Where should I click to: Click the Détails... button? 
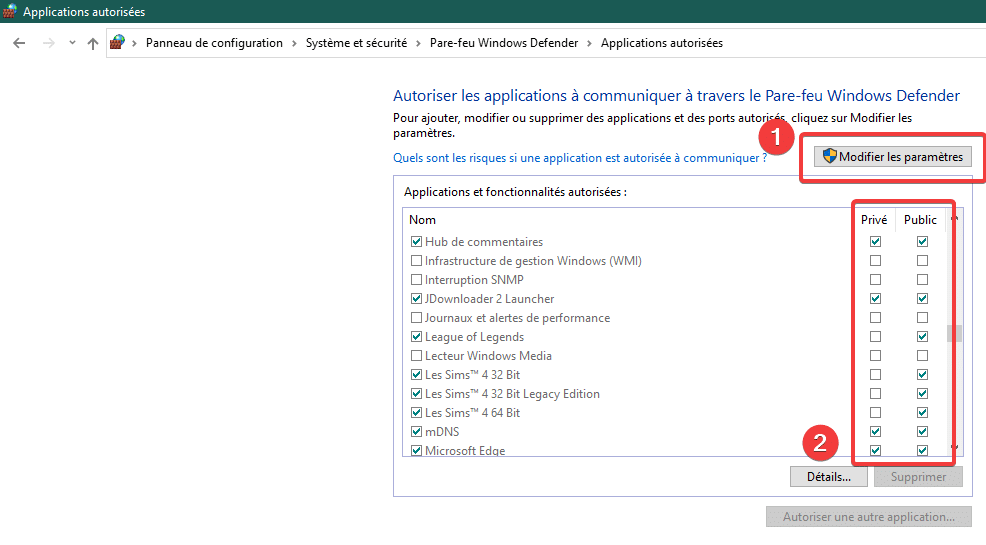(x=829, y=476)
